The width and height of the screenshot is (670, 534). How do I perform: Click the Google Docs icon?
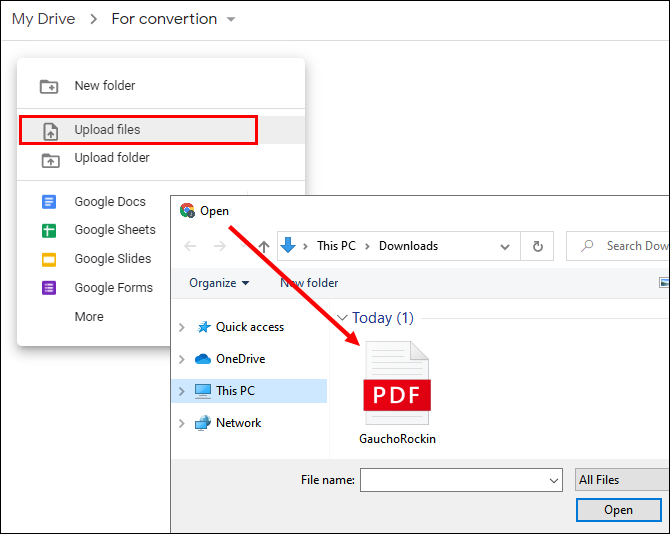[x=49, y=202]
